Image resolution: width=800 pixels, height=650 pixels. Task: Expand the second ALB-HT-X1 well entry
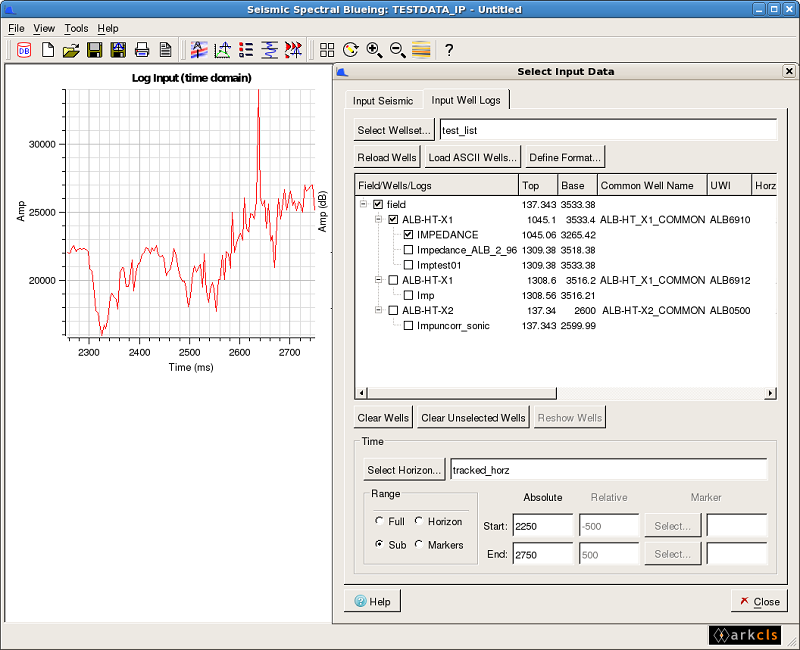click(x=377, y=280)
